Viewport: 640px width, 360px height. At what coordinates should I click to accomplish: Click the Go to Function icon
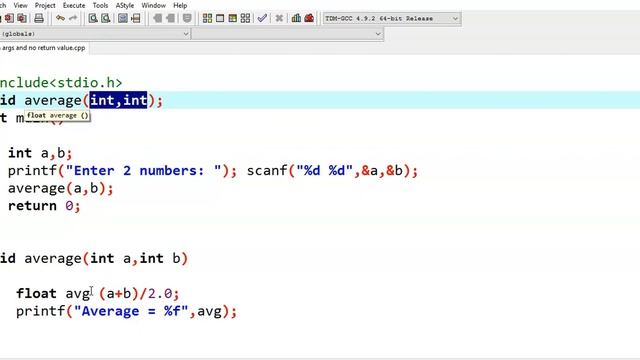tap(122, 18)
